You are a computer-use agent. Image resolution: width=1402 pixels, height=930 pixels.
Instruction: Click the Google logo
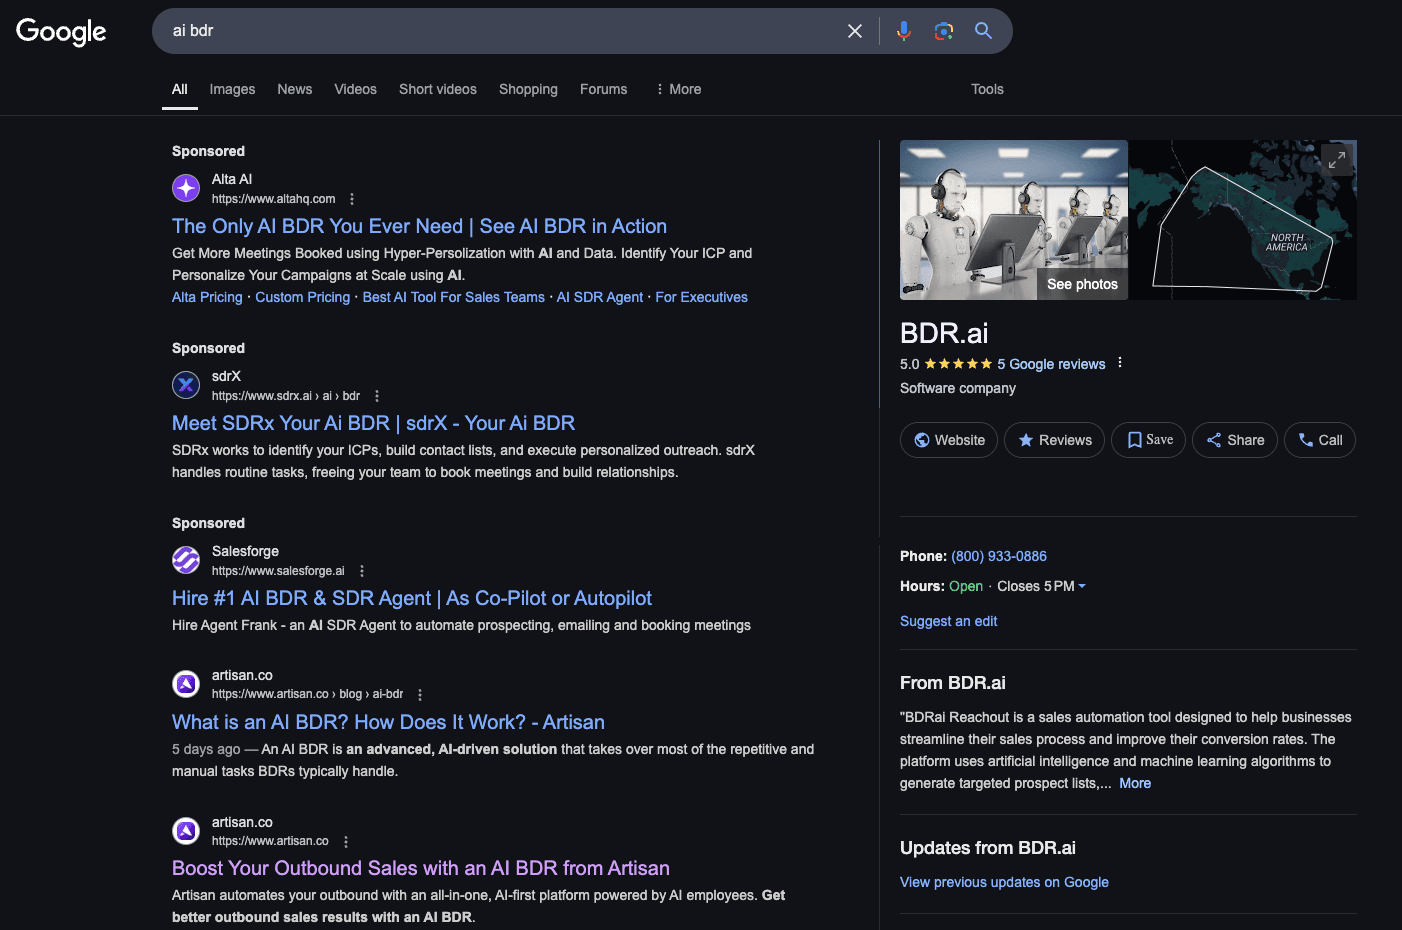pos(60,31)
